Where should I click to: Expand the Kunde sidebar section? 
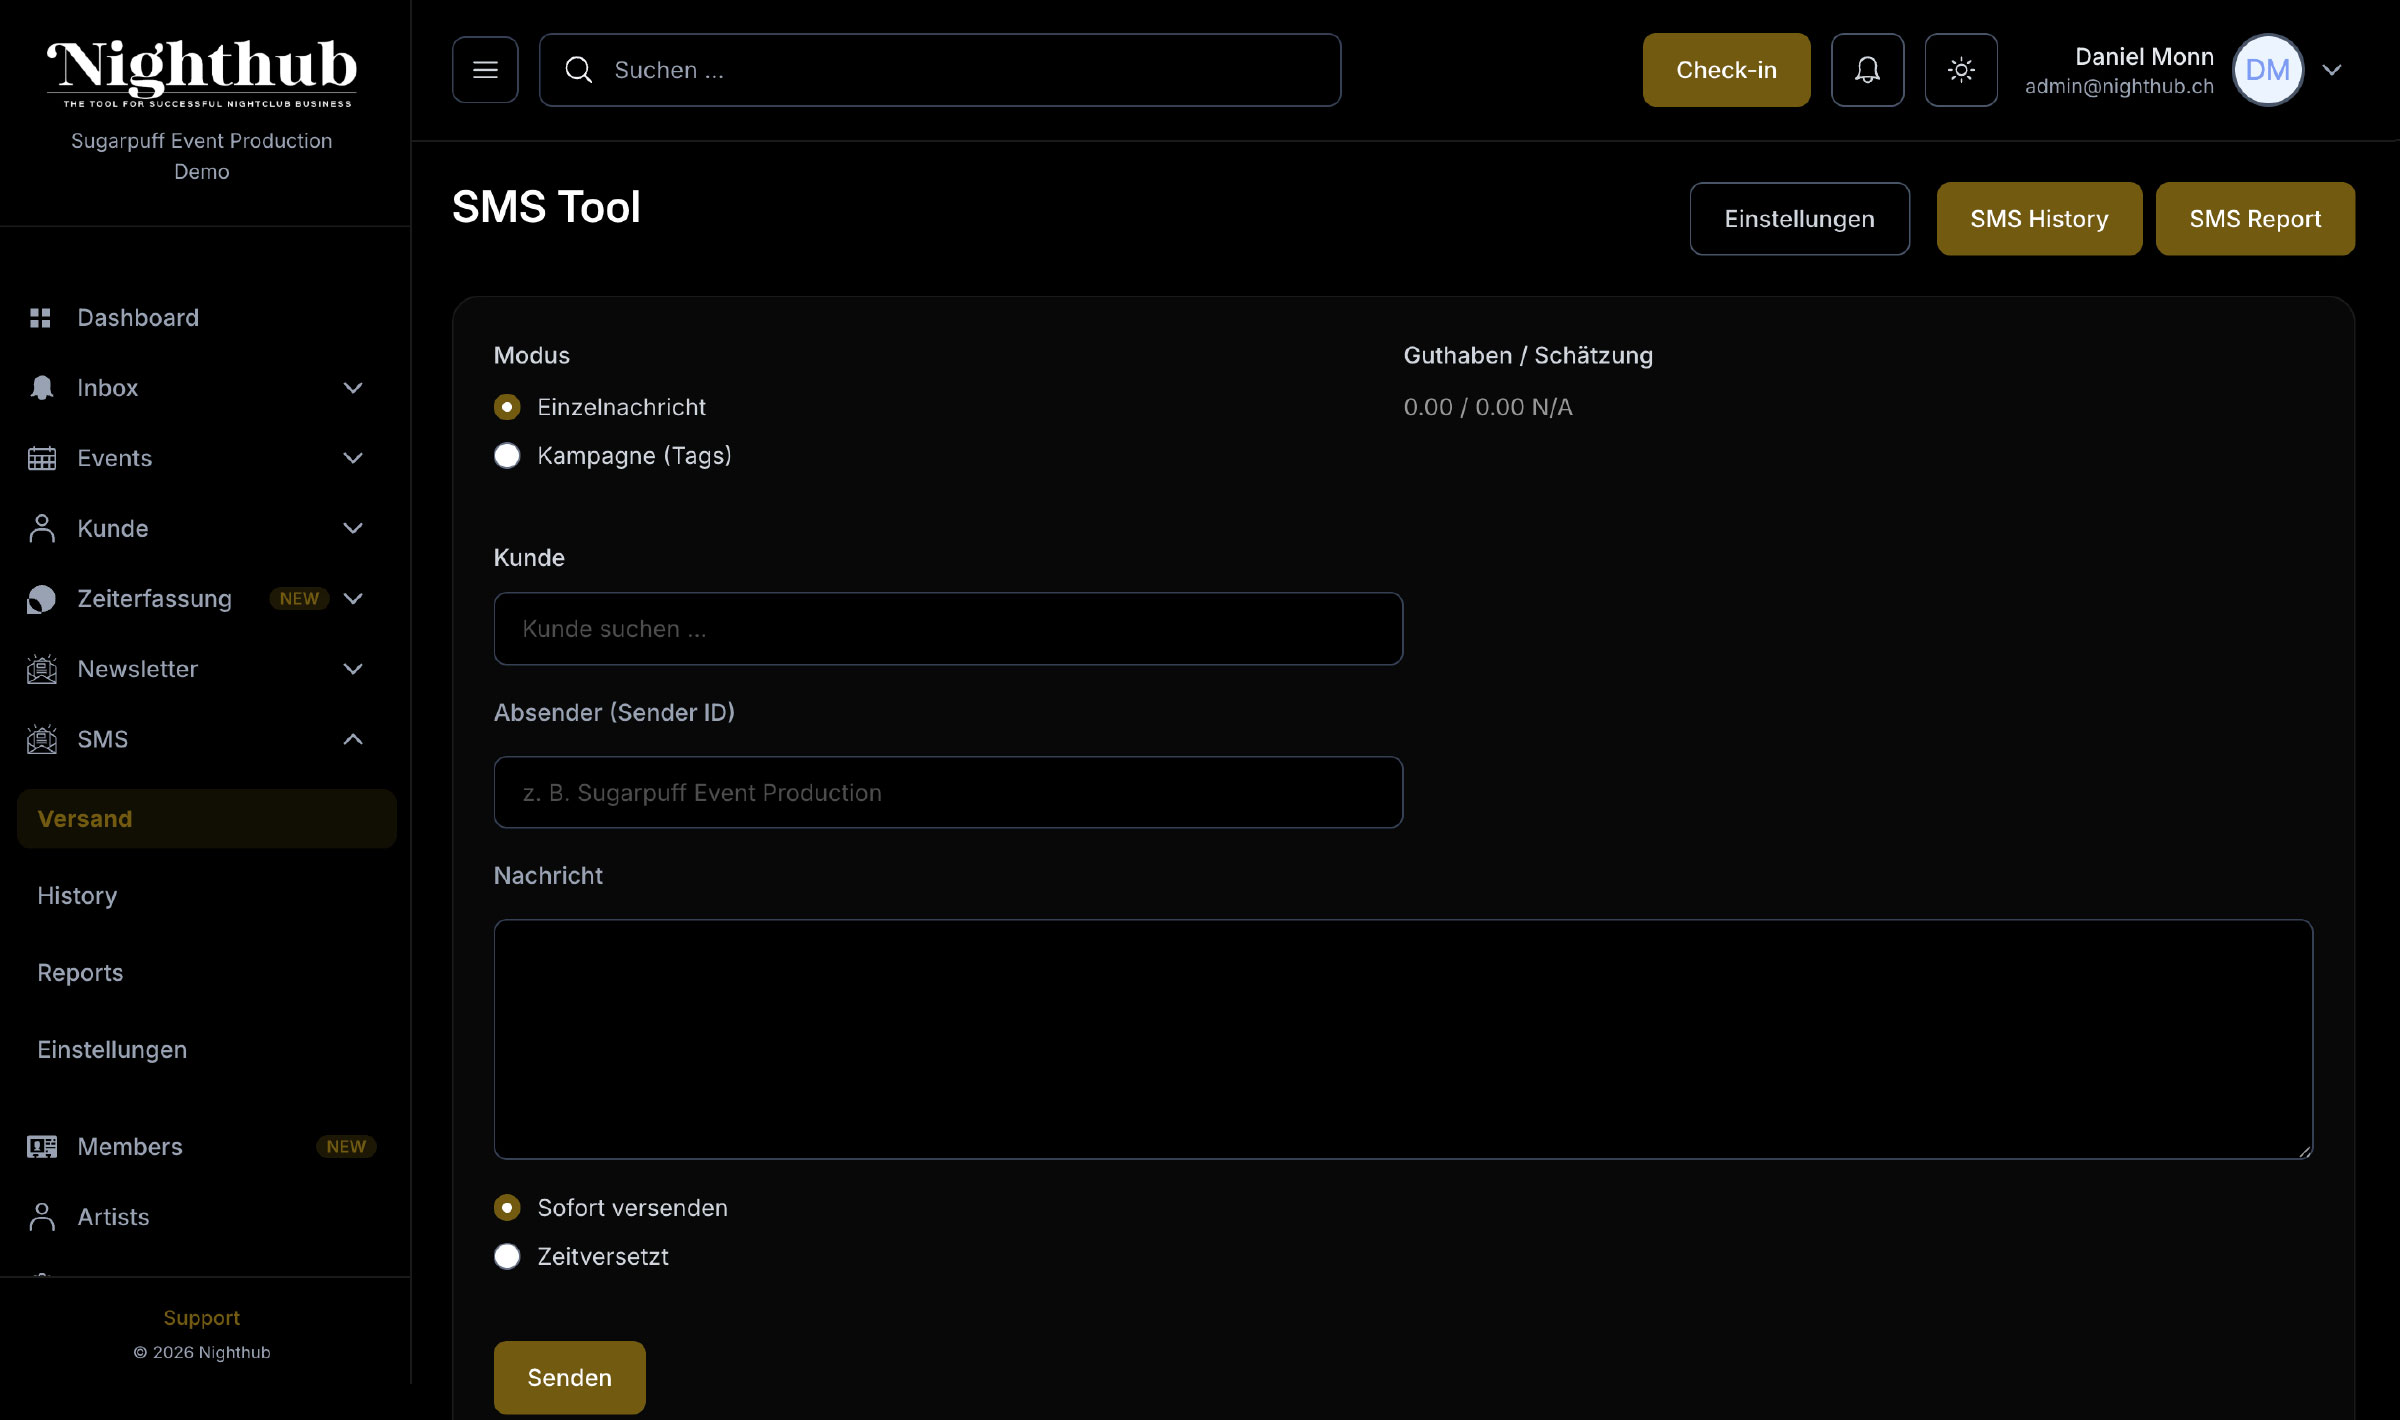click(352, 528)
